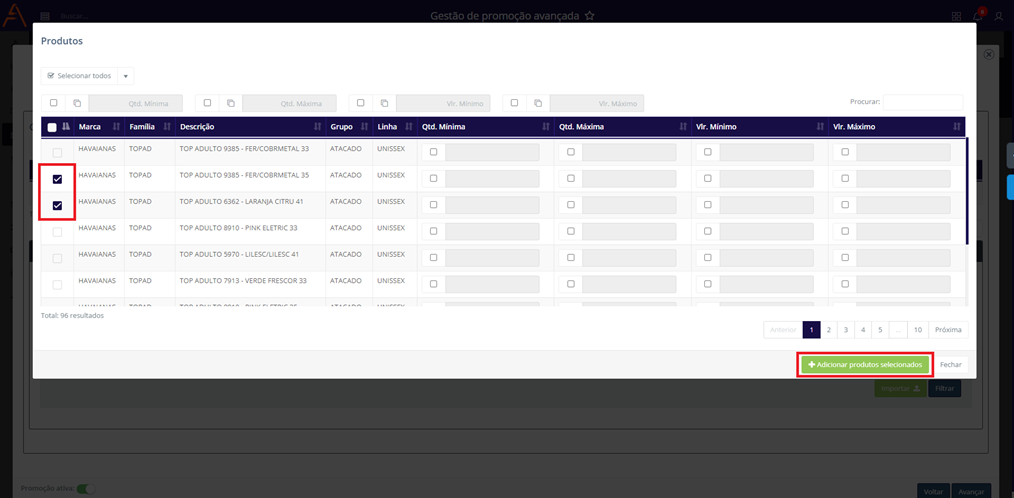Sort table by the Marca column
Screen dimensions: 1014x498
click(98, 127)
